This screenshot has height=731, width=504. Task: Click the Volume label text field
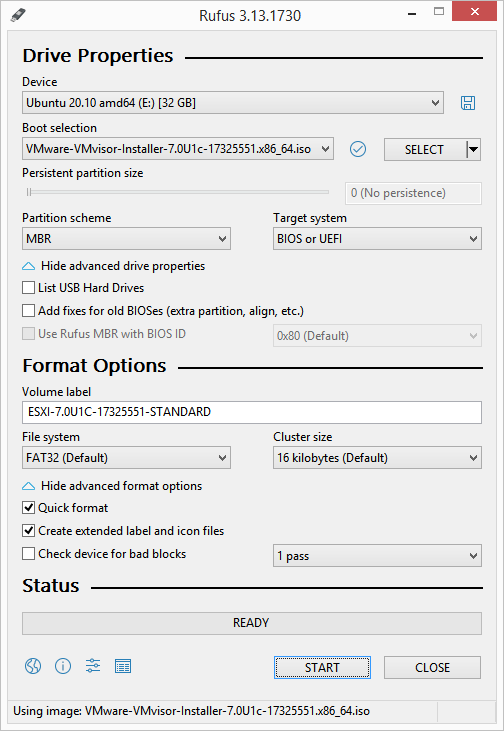click(252, 412)
